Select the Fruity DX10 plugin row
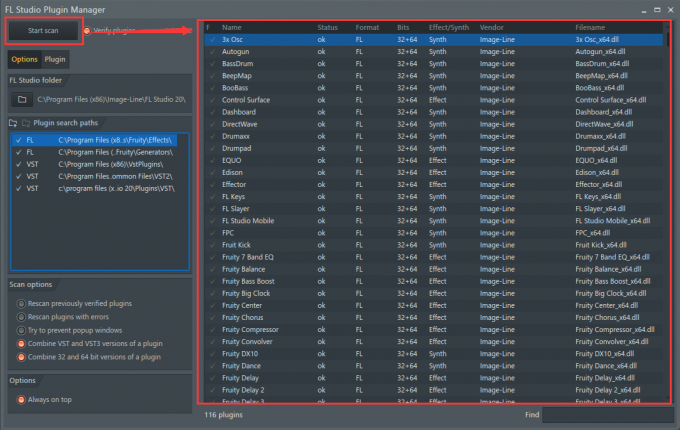The height and width of the screenshot is (430, 680). pos(434,354)
